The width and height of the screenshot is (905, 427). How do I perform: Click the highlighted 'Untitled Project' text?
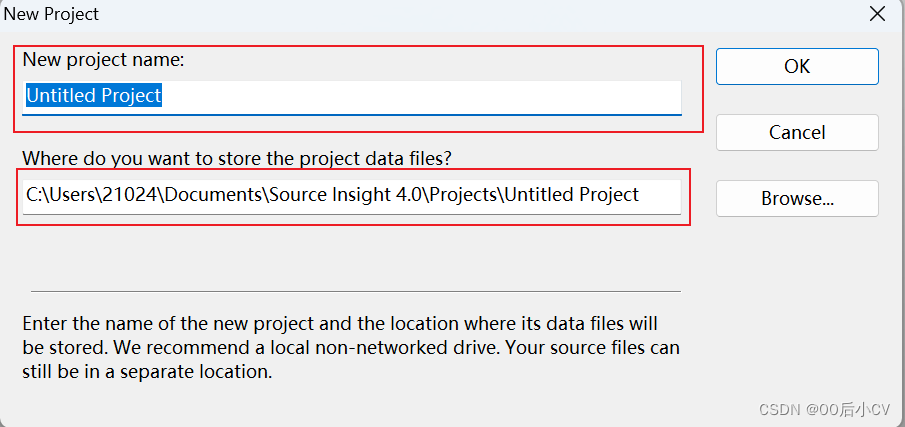pos(94,96)
